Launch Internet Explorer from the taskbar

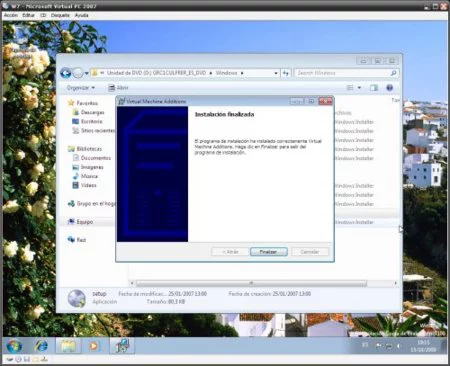[x=41, y=346]
